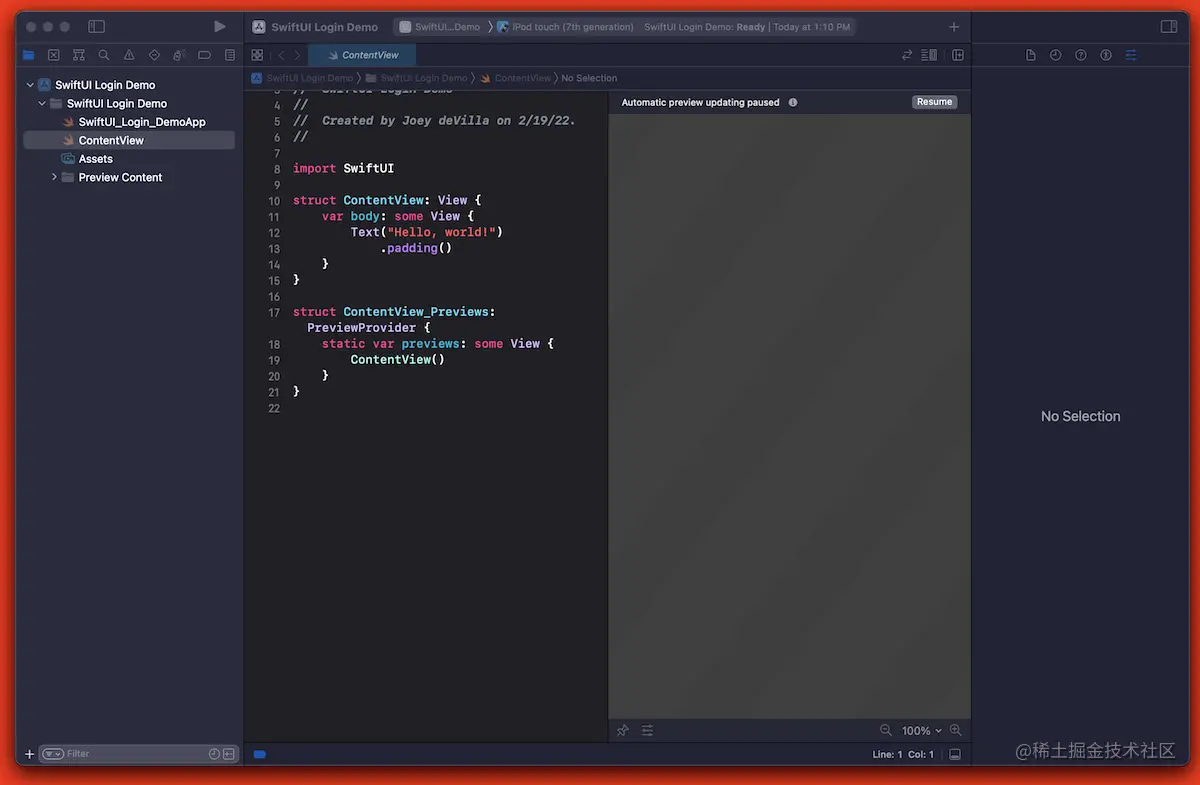This screenshot has height=785, width=1200.
Task: Collapse the SwiftUI Login Demo project root
Action: point(30,85)
